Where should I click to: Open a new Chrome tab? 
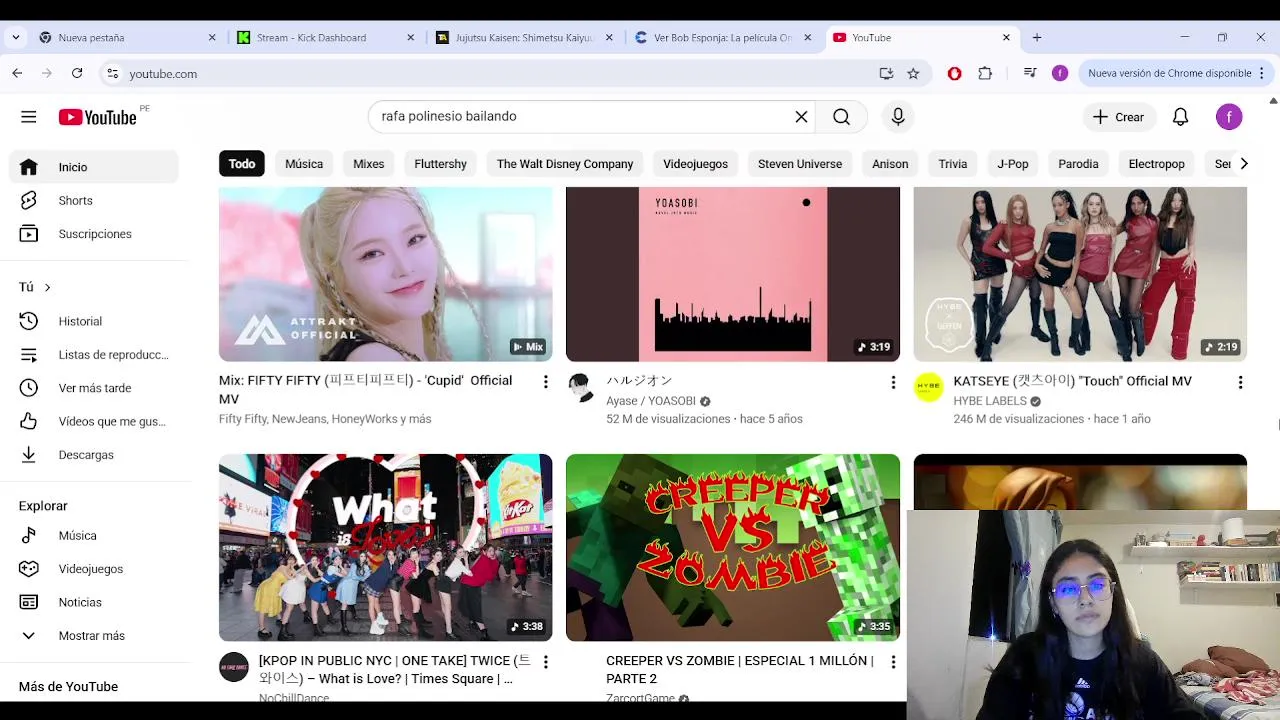pyautogui.click(x=1037, y=37)
